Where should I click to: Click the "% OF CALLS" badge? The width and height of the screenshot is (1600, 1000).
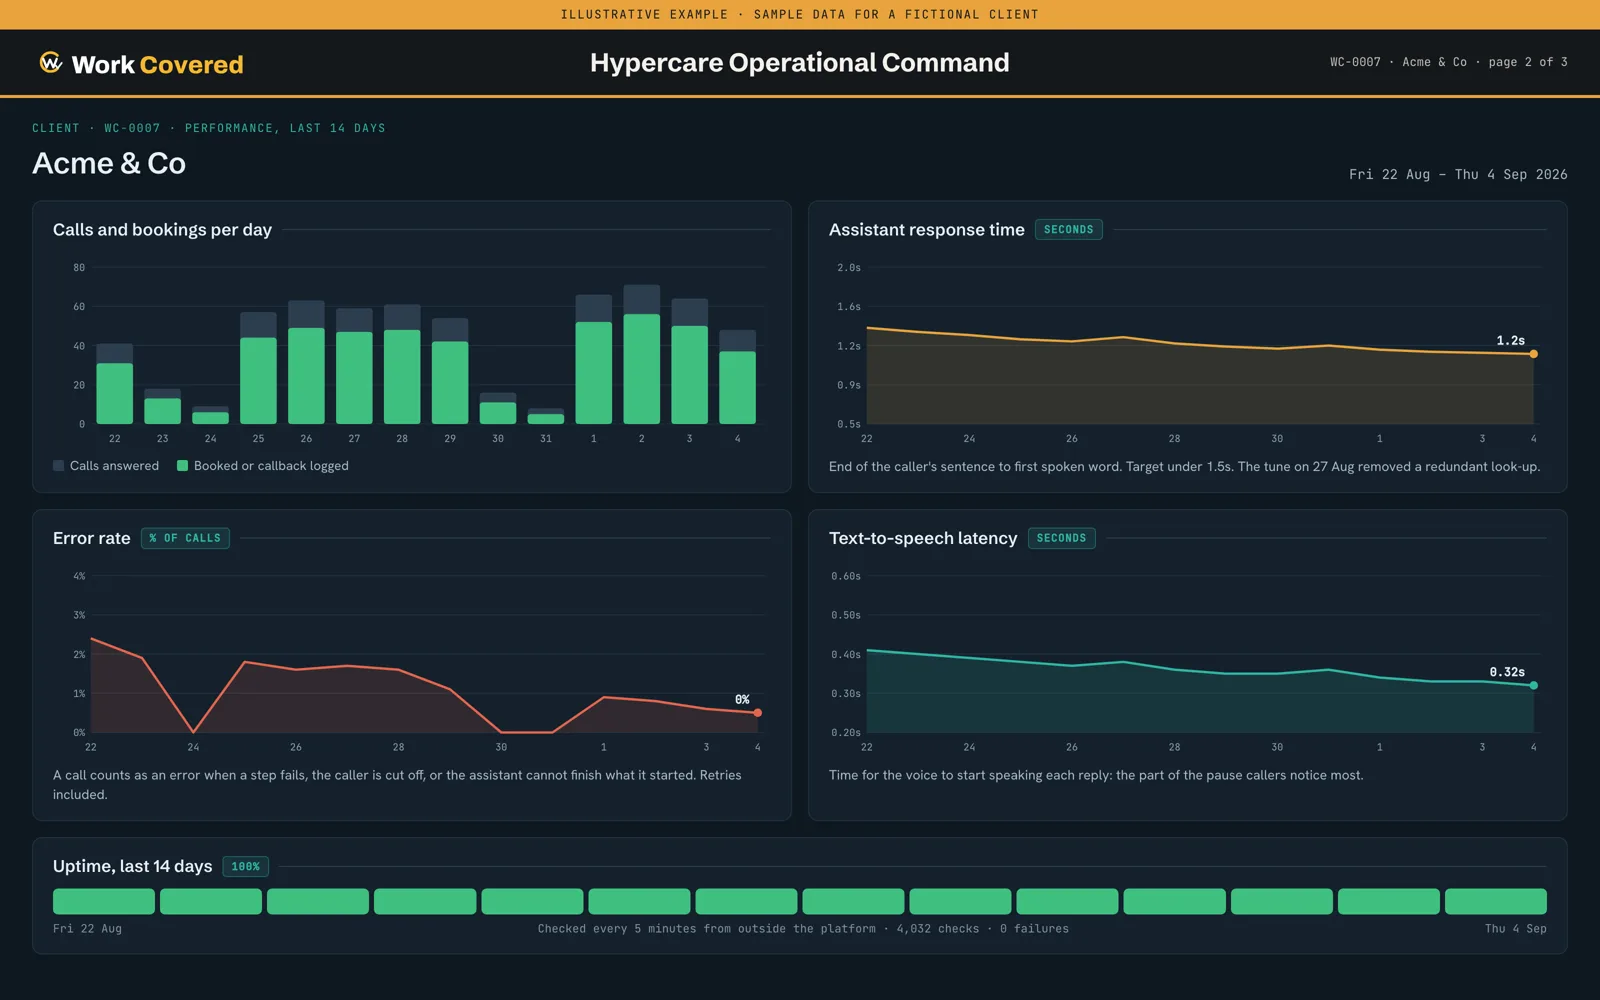point(185,538)
